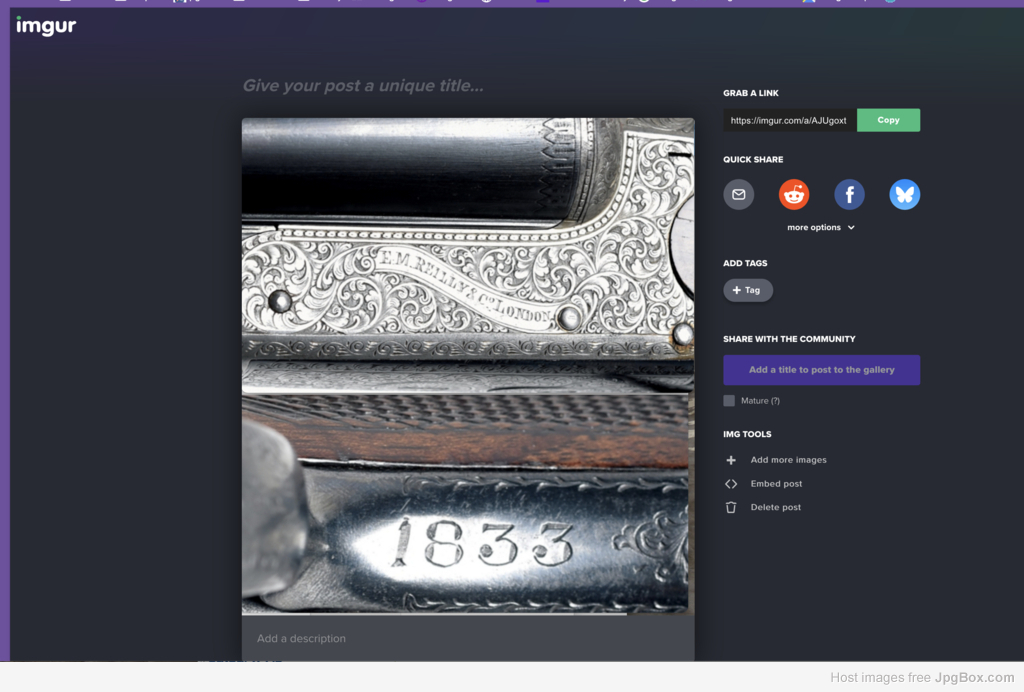The image size is (1024, 692).
Task: Share the post to Reddit
Action: click(x=794, y=195)
